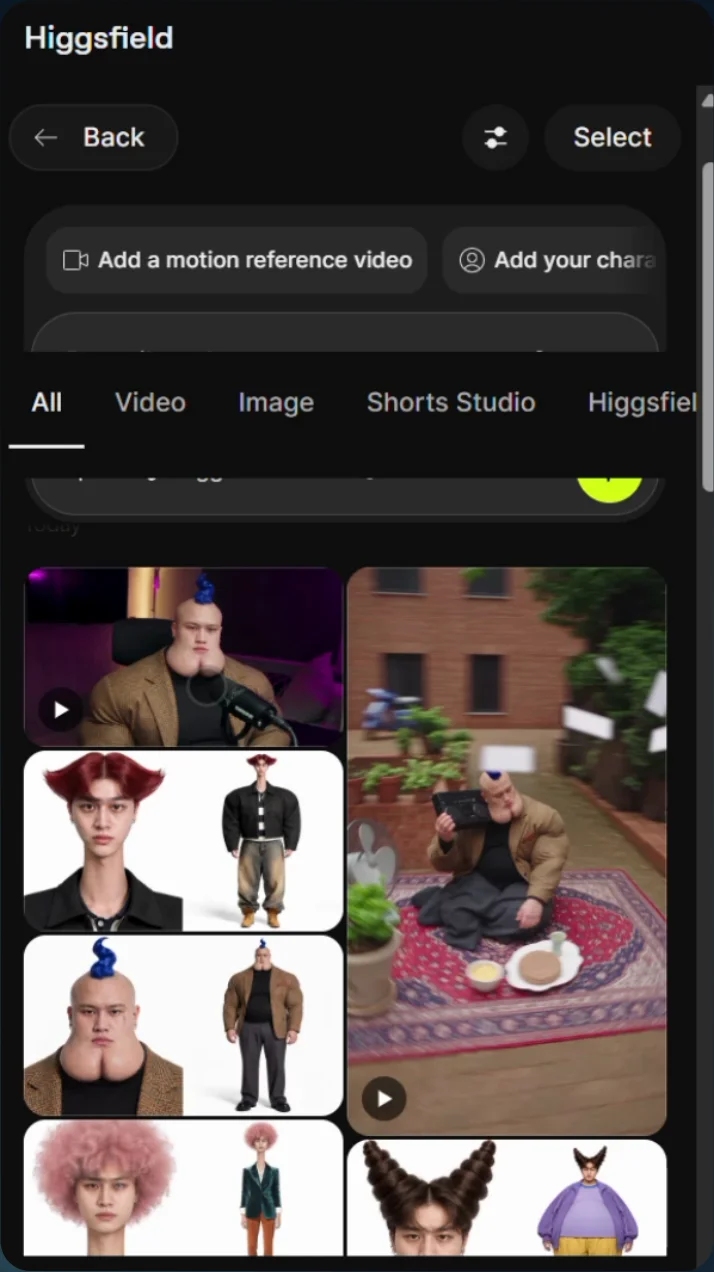Open the horn-braids purple sweater thumbnail
The image size is (714, 1272).
point(507,1197)
